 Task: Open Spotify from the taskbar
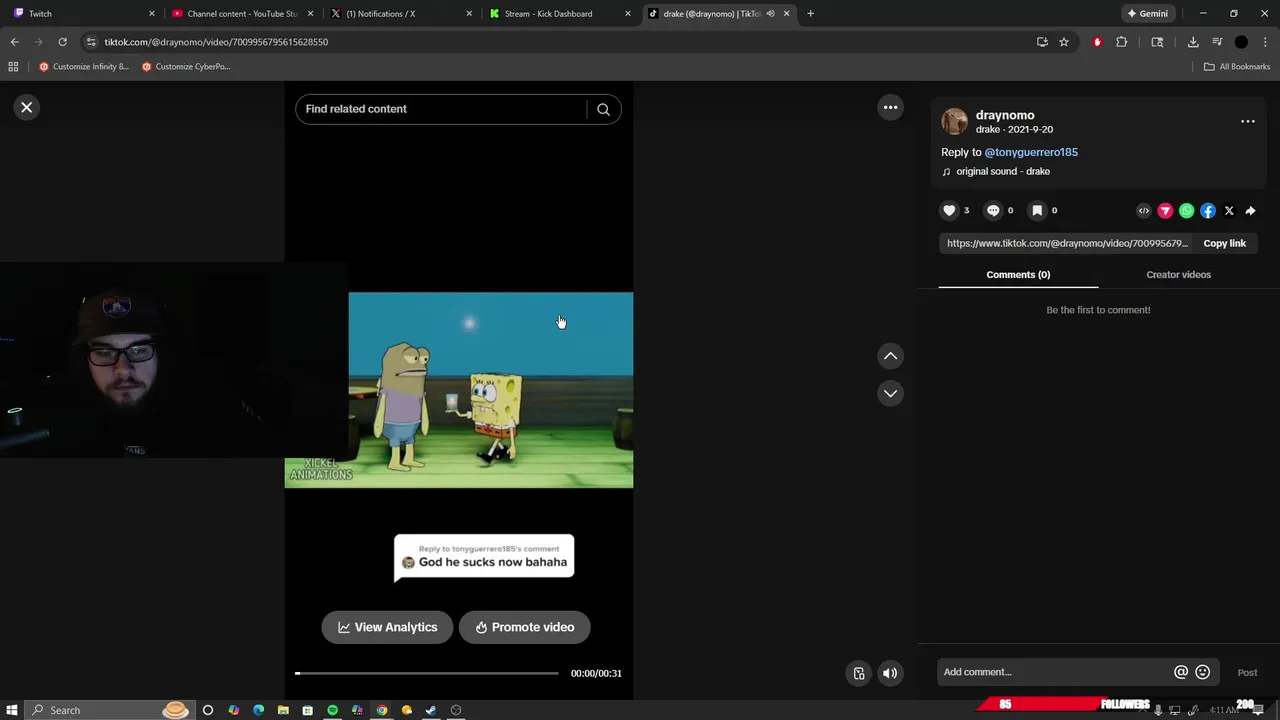(x=332, y=710)
